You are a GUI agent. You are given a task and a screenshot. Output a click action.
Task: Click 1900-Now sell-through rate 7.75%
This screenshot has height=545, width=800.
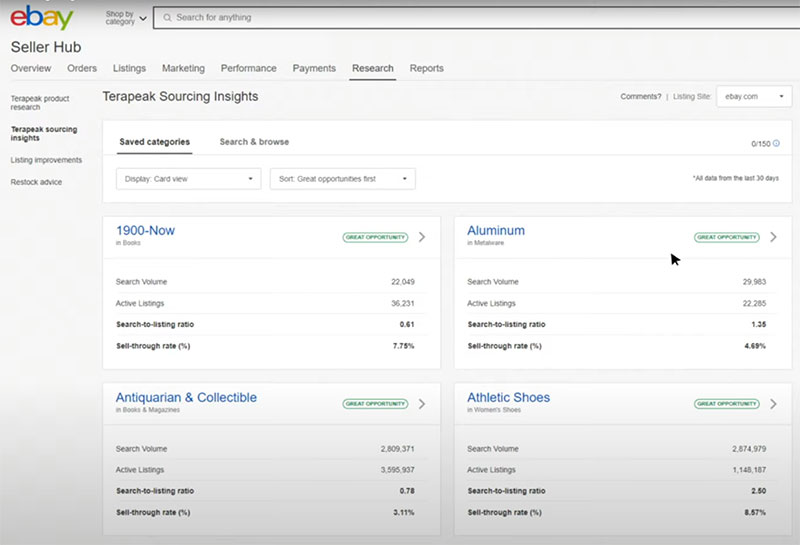point(404,346)
